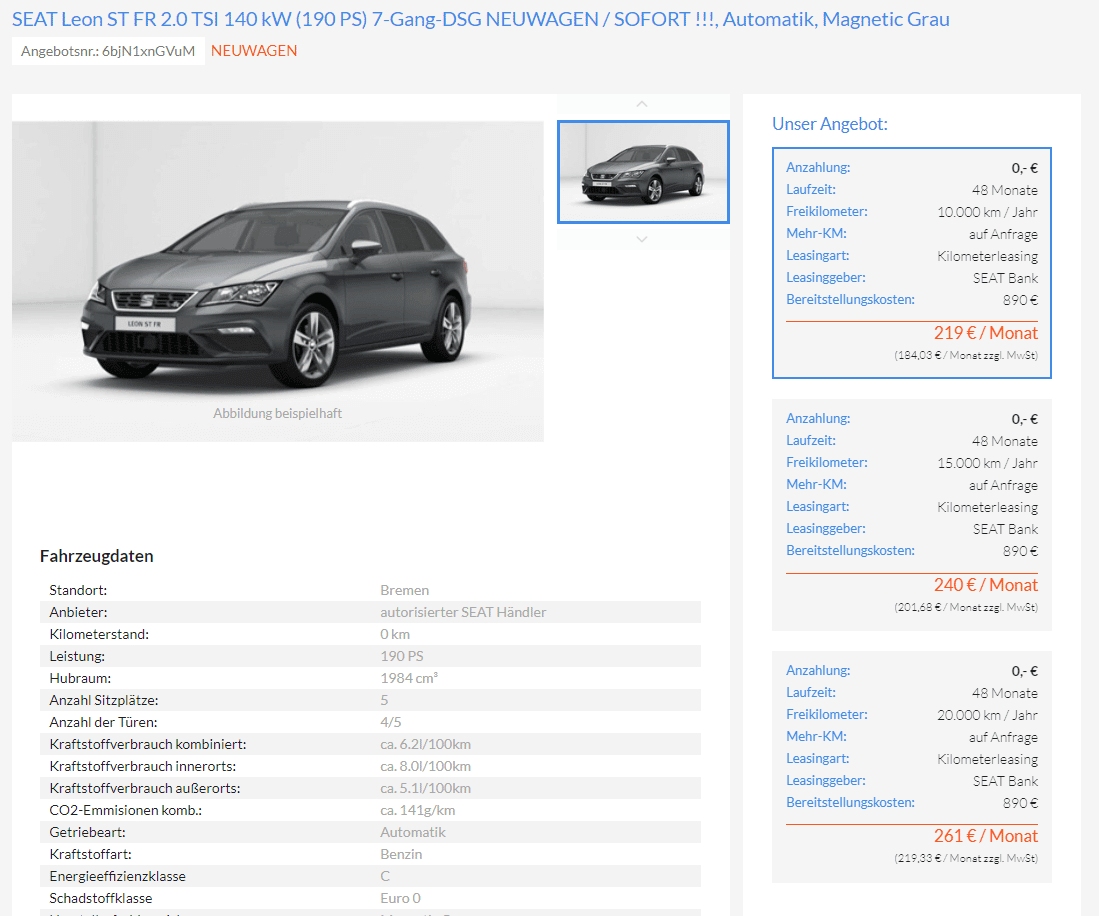Image resolution: width=1099 pixels, height=916 pixels.
Task: Click the 20.000 km / Jahr value
Action: tap(988, 715)
